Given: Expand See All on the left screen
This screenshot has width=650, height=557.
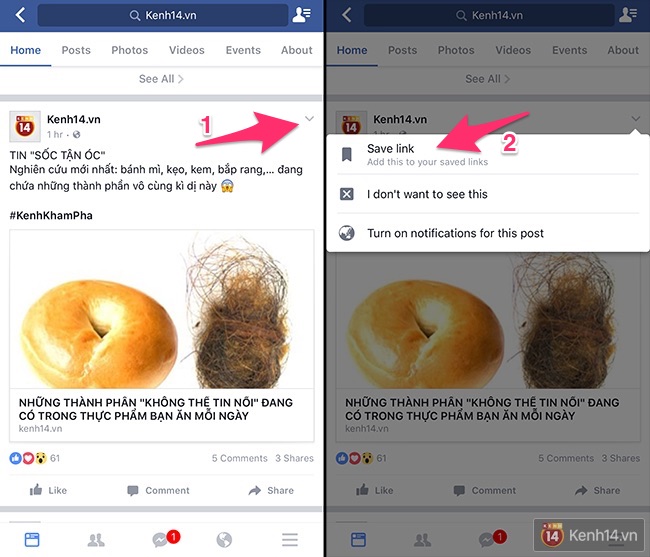Looking at the screenshot, I should (x=161, y=79).
